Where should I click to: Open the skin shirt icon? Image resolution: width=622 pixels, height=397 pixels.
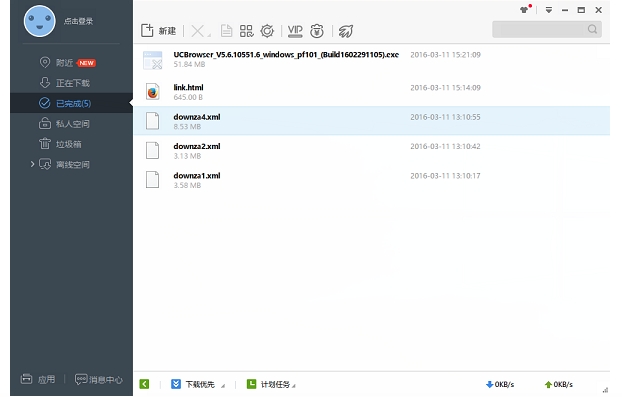[x=525, y=10]
